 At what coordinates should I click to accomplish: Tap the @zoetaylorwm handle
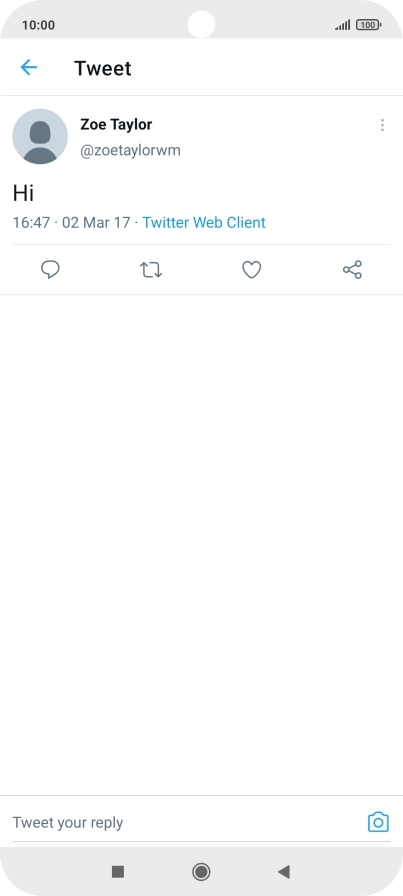pos(130,151)
